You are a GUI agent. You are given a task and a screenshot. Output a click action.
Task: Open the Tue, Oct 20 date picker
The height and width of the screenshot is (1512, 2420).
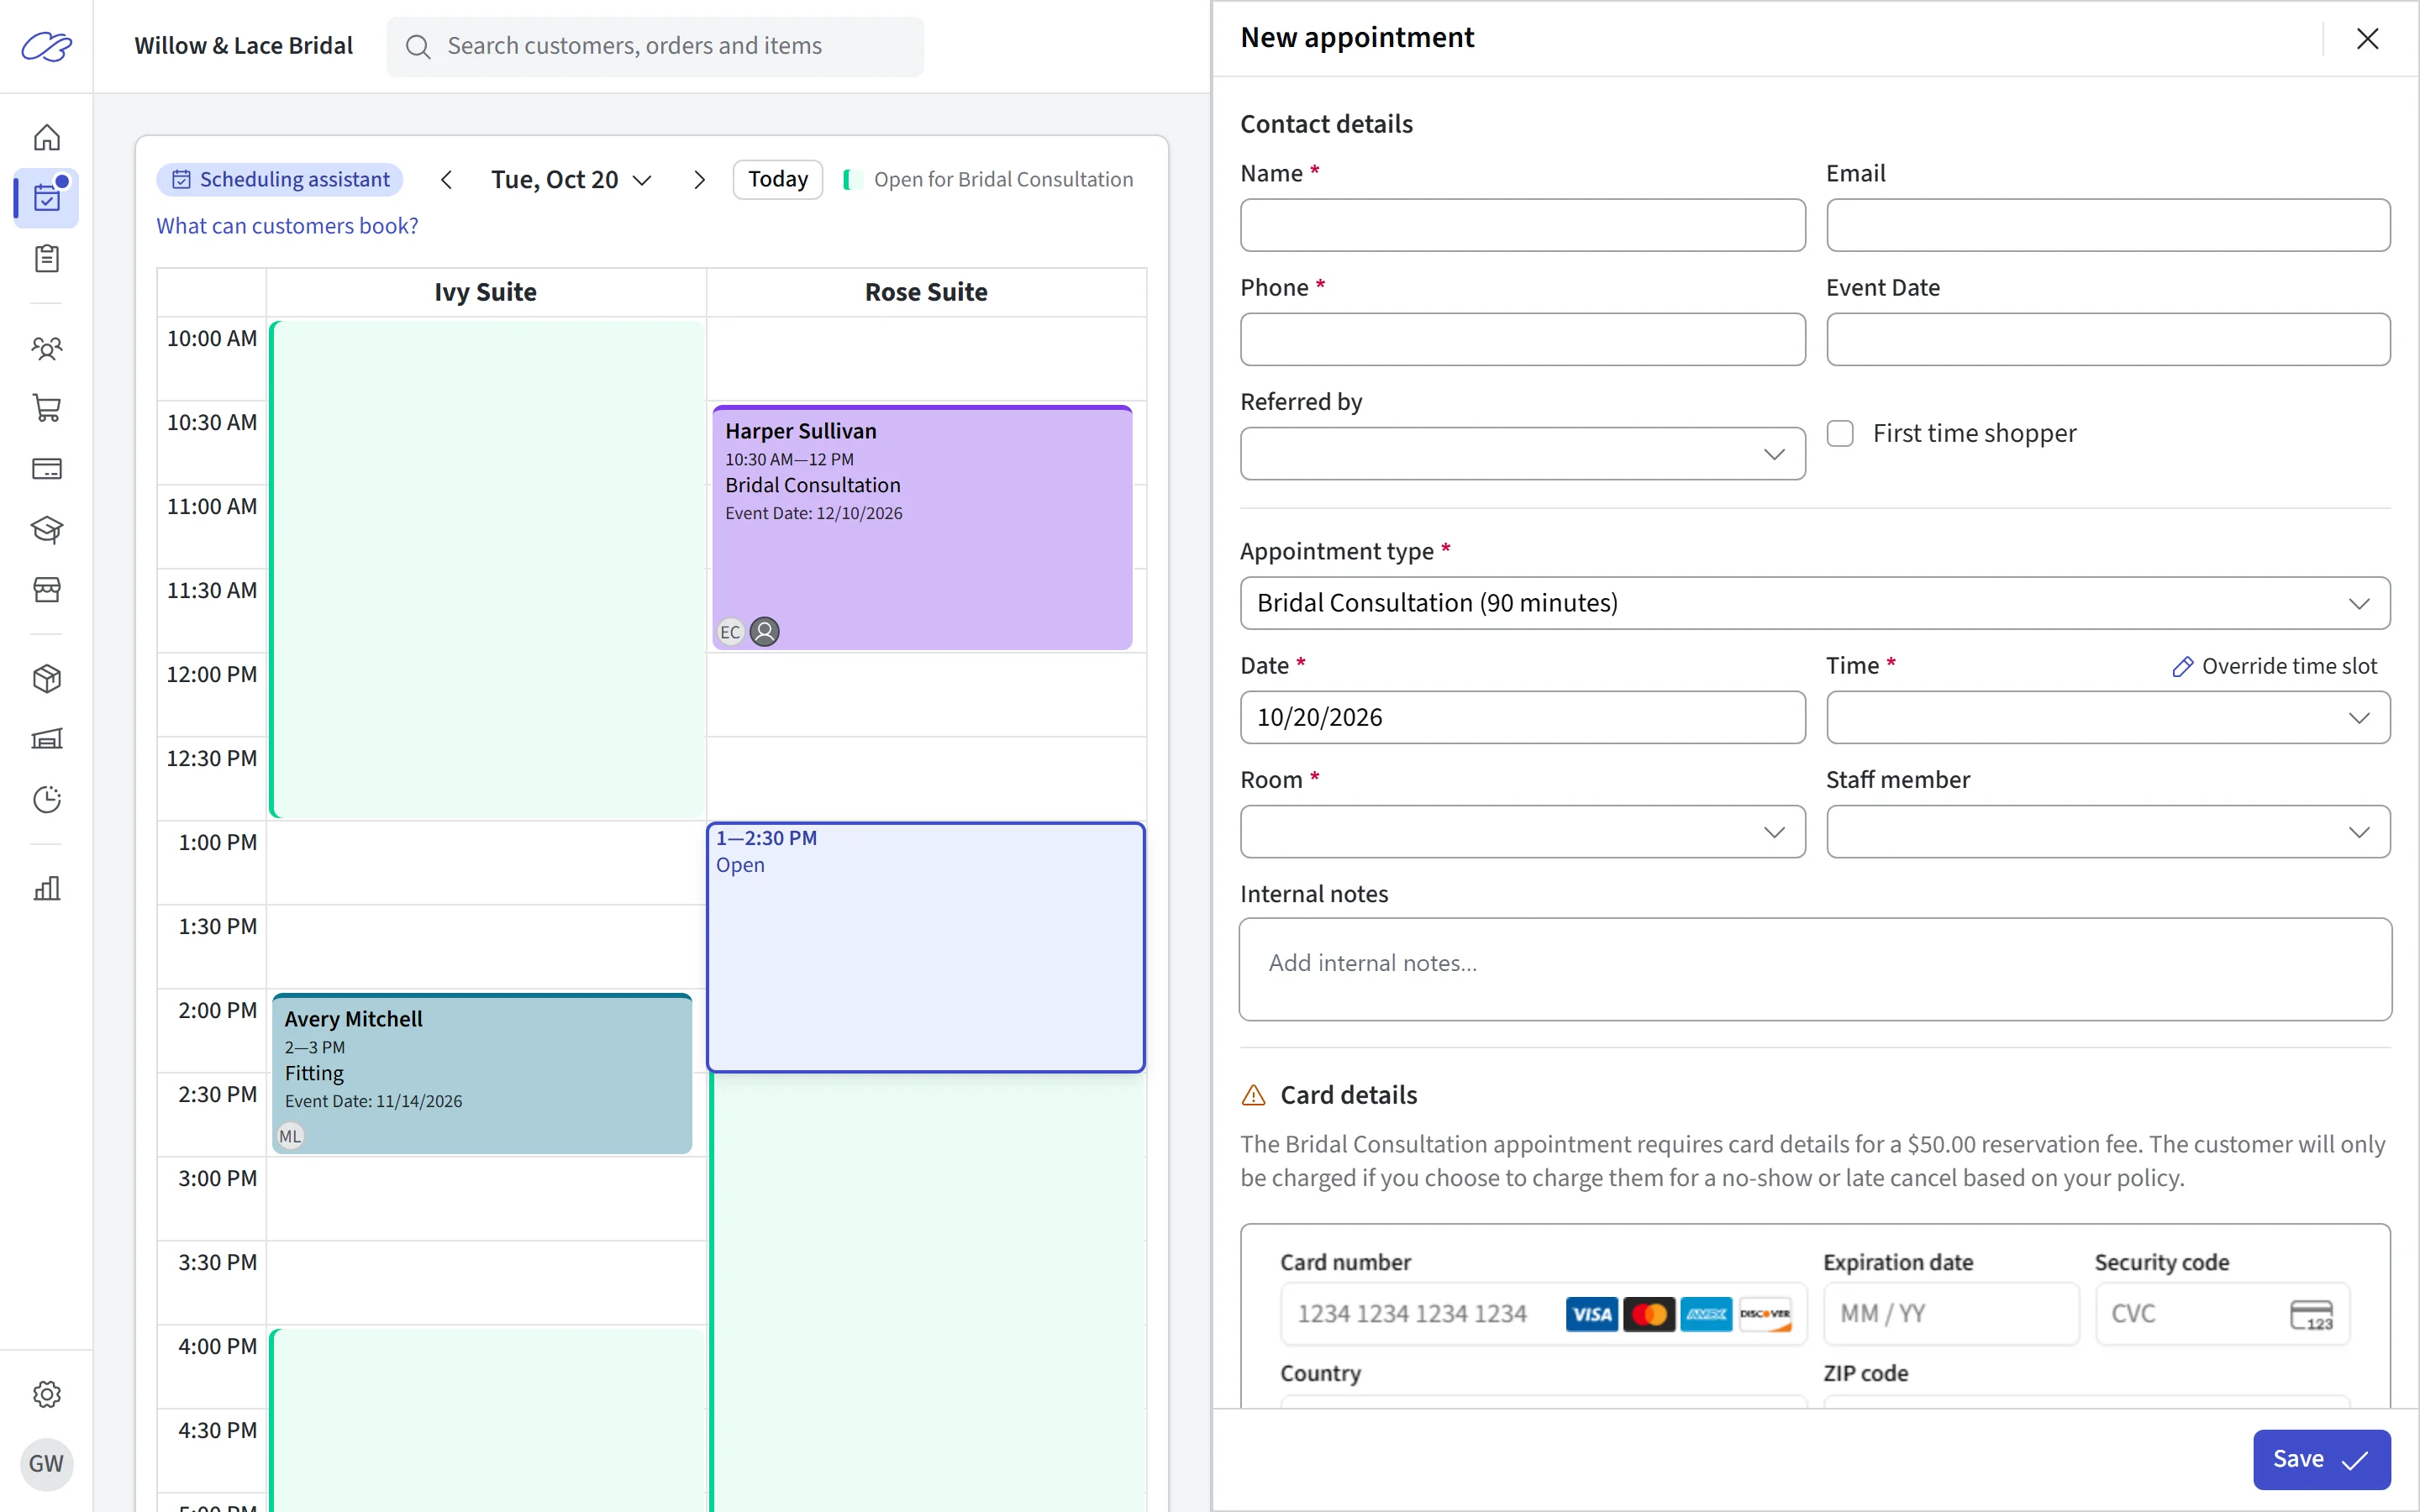coord(571,180)
